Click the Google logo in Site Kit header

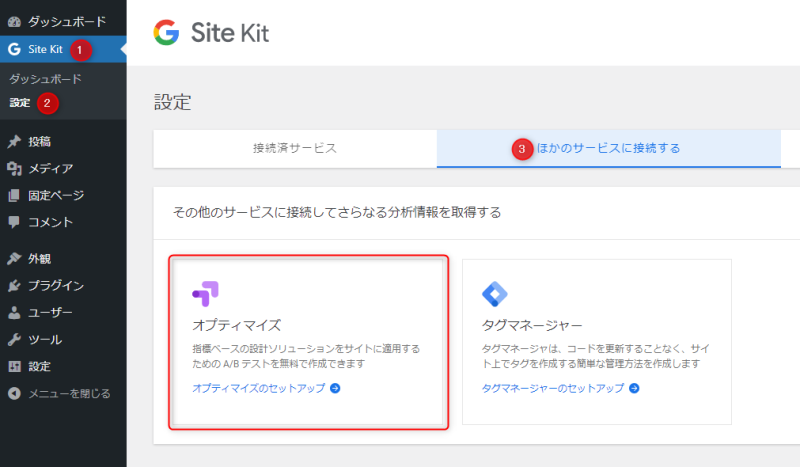click(x=166, y=33)
